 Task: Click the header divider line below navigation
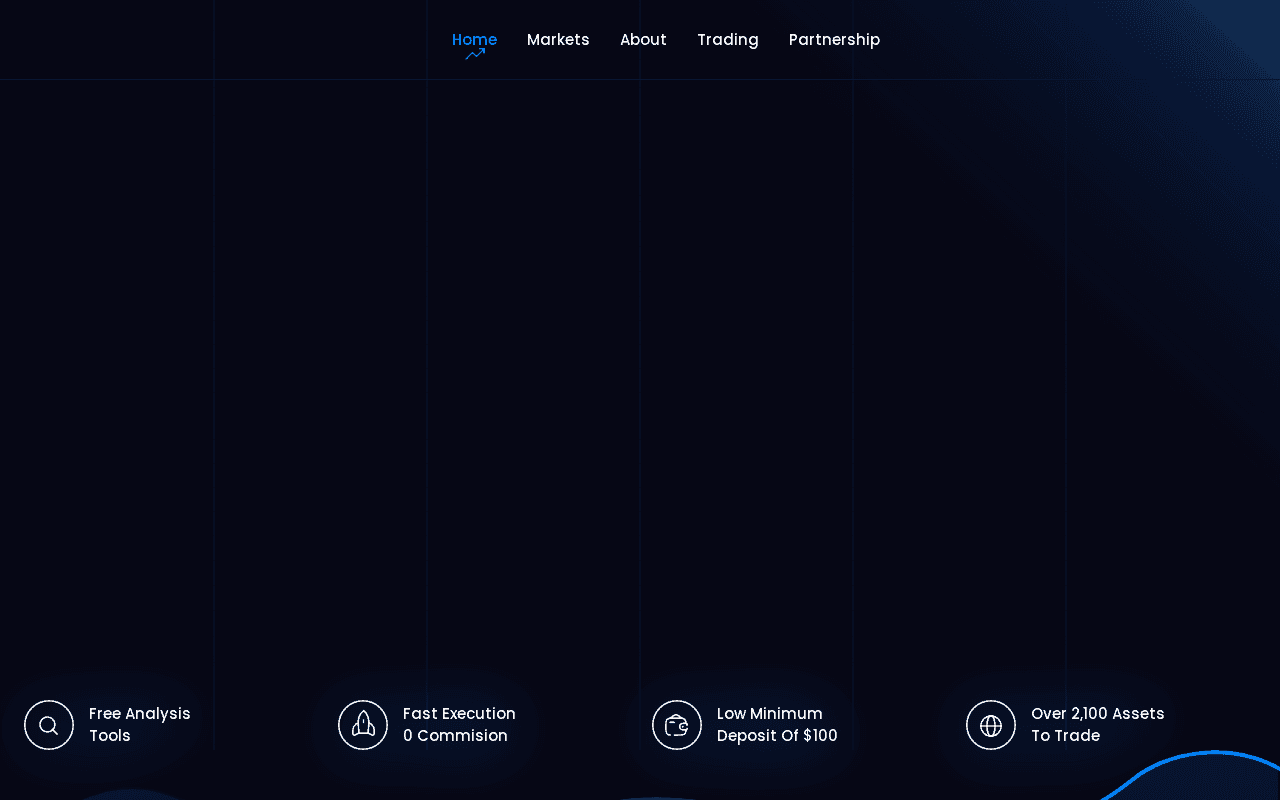tap(640, 79)
